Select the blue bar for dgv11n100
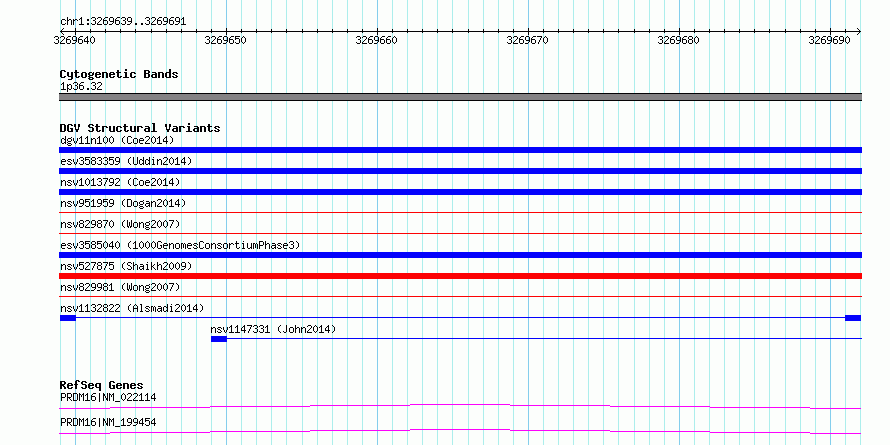This screenshot has height=445, width=890. coord(460,150)
